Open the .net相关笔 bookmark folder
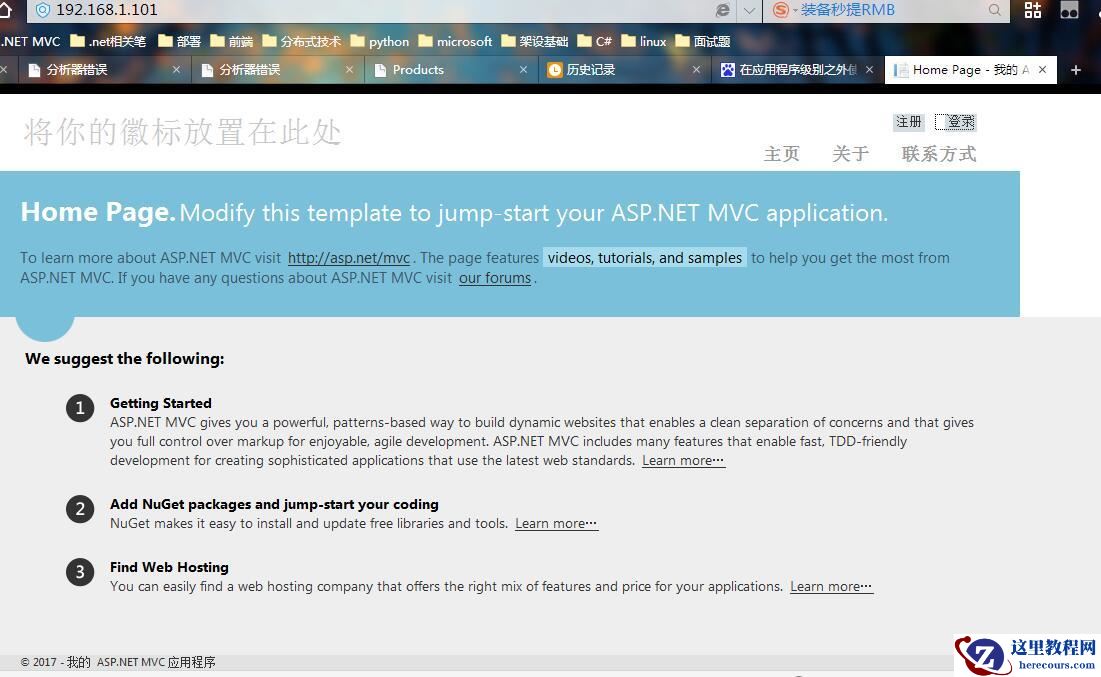 108,41
